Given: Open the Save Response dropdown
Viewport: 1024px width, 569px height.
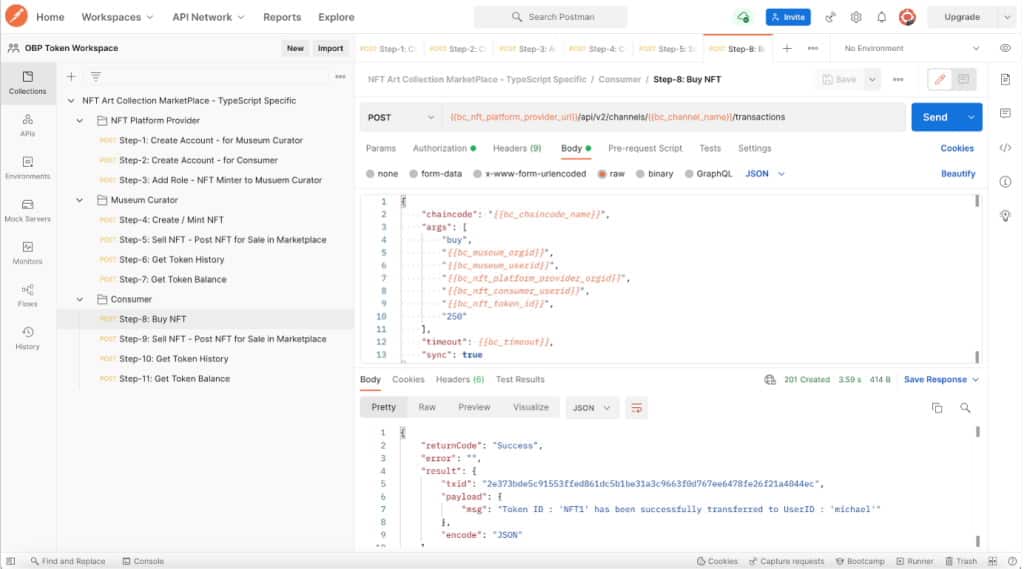Looking at the screenshot, I should [941, 380].
